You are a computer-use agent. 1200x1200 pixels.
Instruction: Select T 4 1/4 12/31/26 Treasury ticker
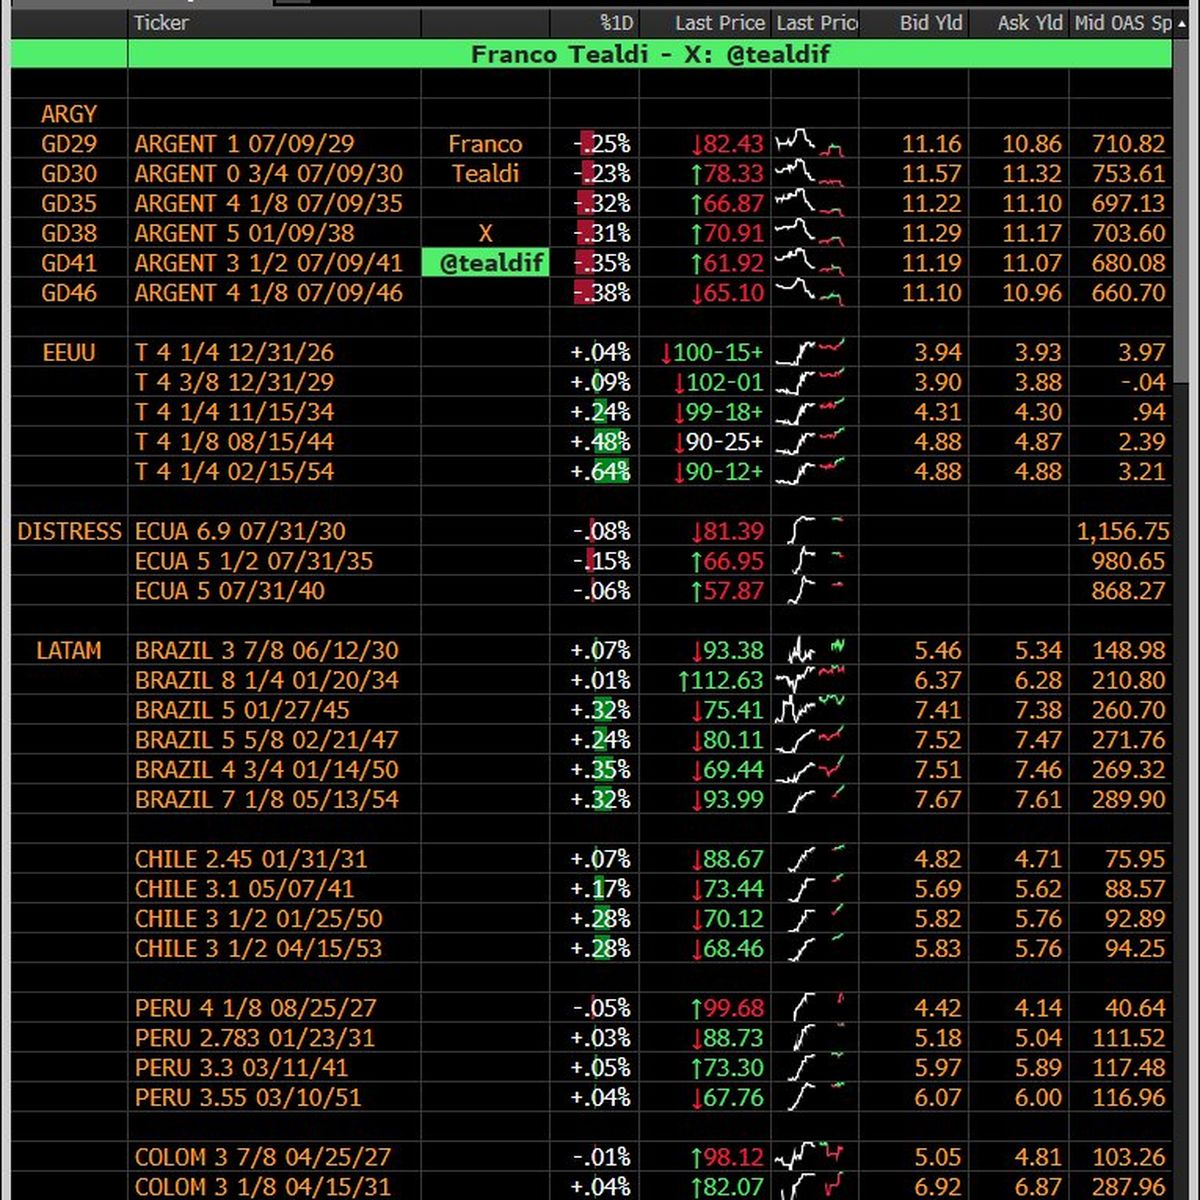tap(234, 353)
